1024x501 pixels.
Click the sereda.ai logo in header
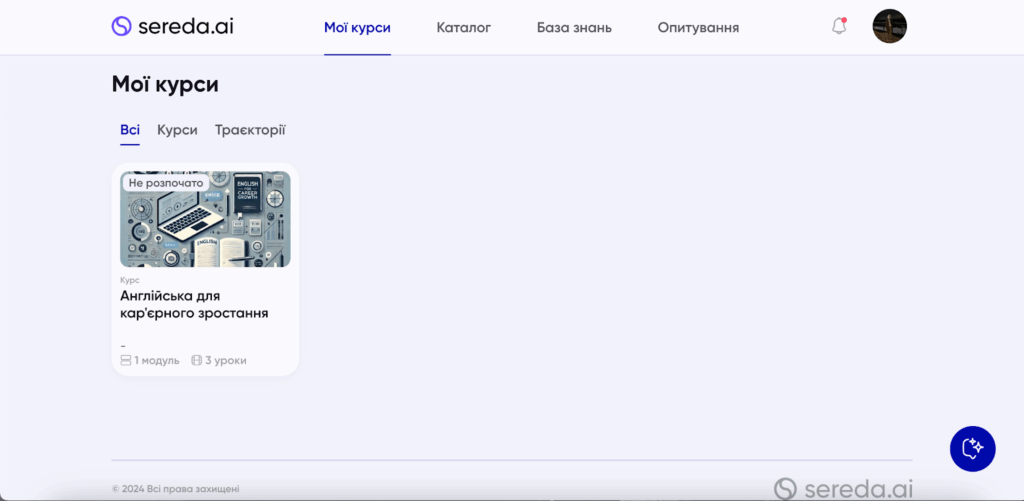point(172,27)
